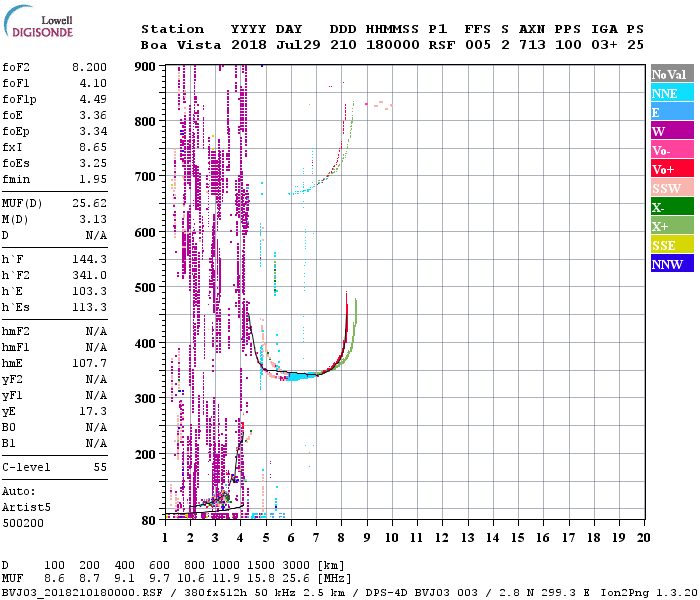
Task: Click the Artist5 auto-scaling label
Action: coord(26,508)
